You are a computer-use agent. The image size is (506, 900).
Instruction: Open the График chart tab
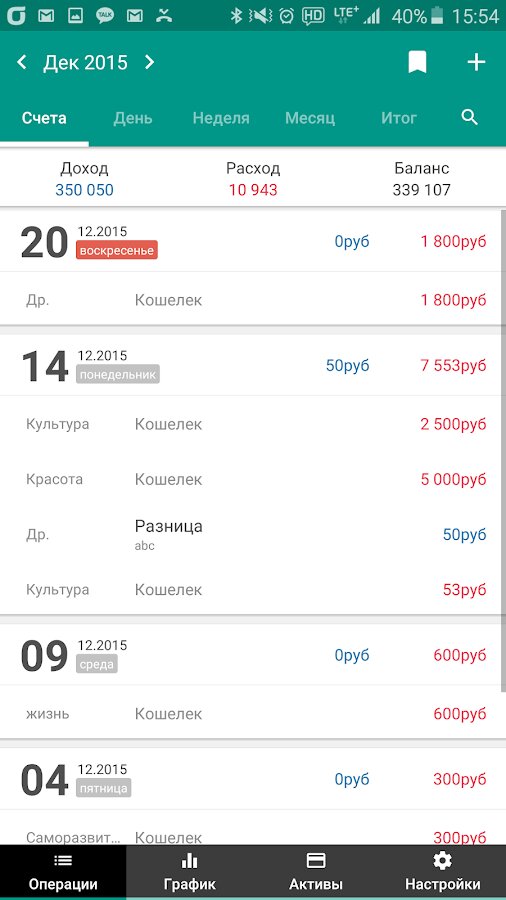pos(189,872)
